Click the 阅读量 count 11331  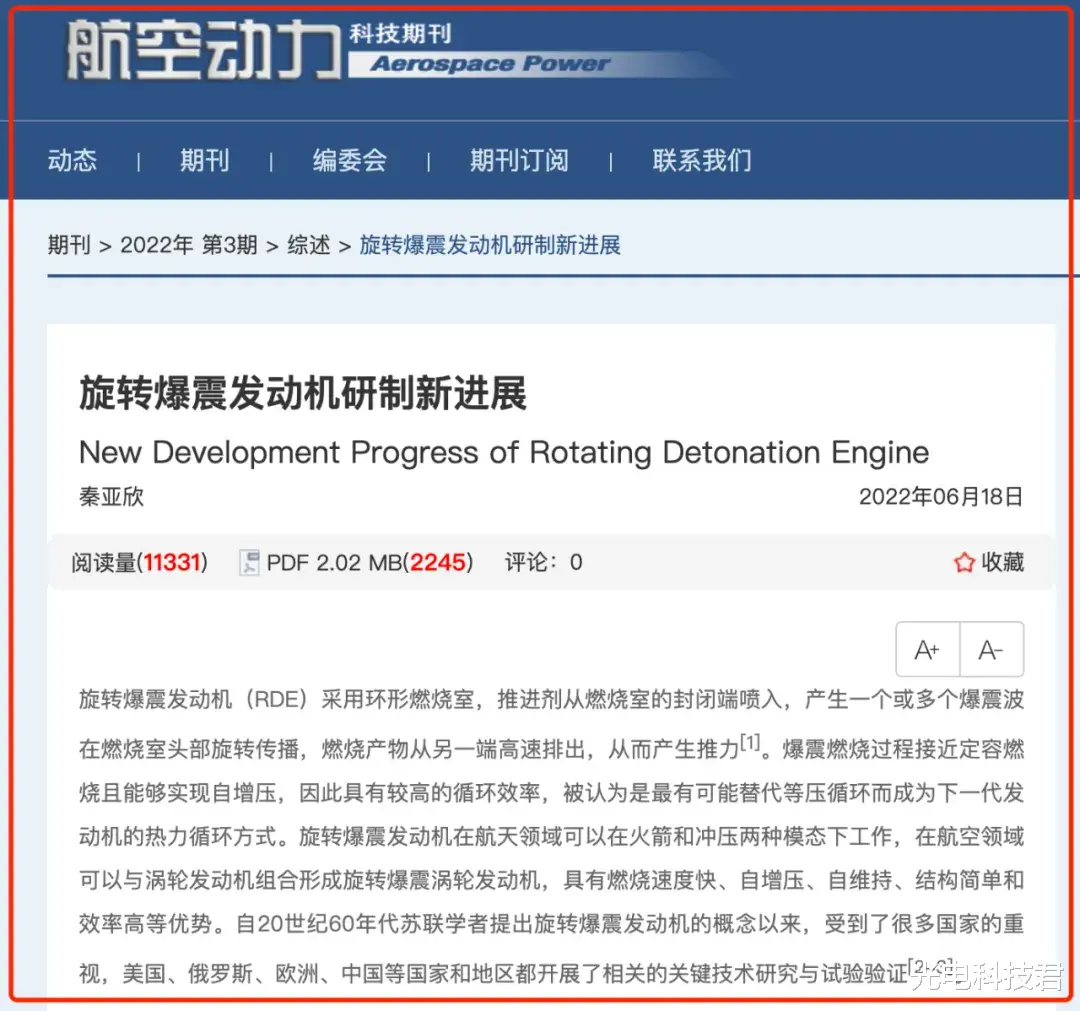172,563
